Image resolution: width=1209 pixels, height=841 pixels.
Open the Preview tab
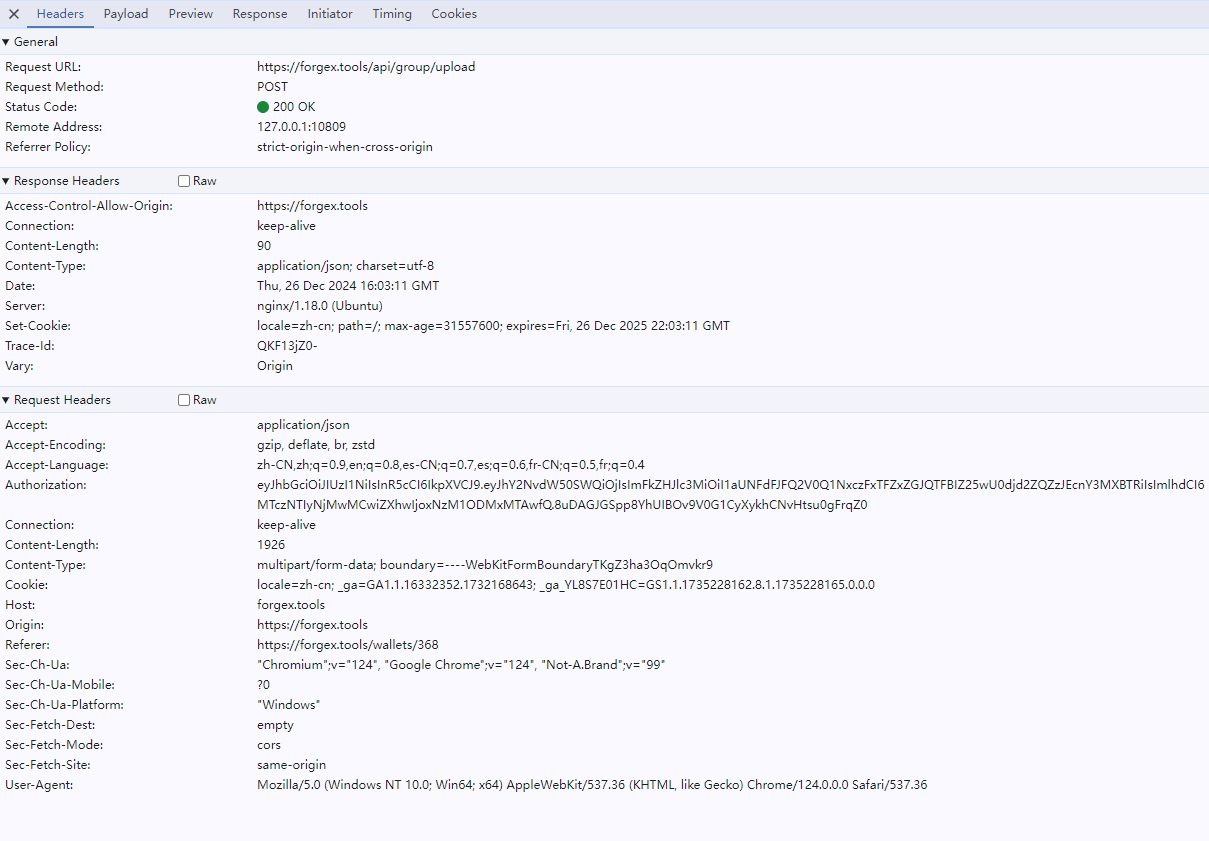click(x=190, y=14)
